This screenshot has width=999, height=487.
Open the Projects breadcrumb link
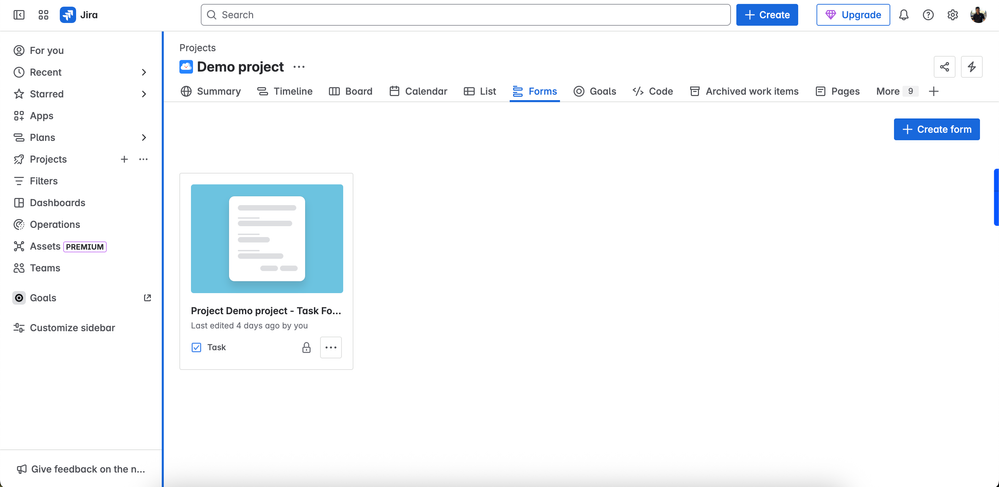(198, 48)
